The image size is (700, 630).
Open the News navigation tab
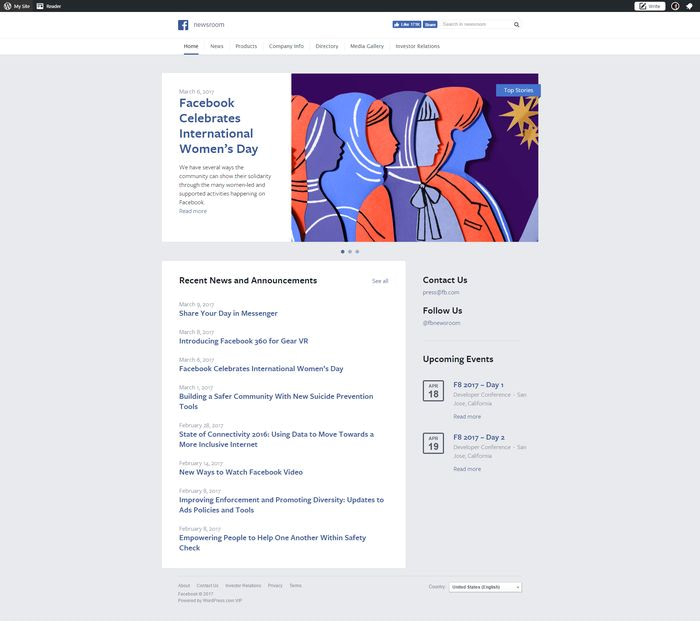tap(217, 46)
